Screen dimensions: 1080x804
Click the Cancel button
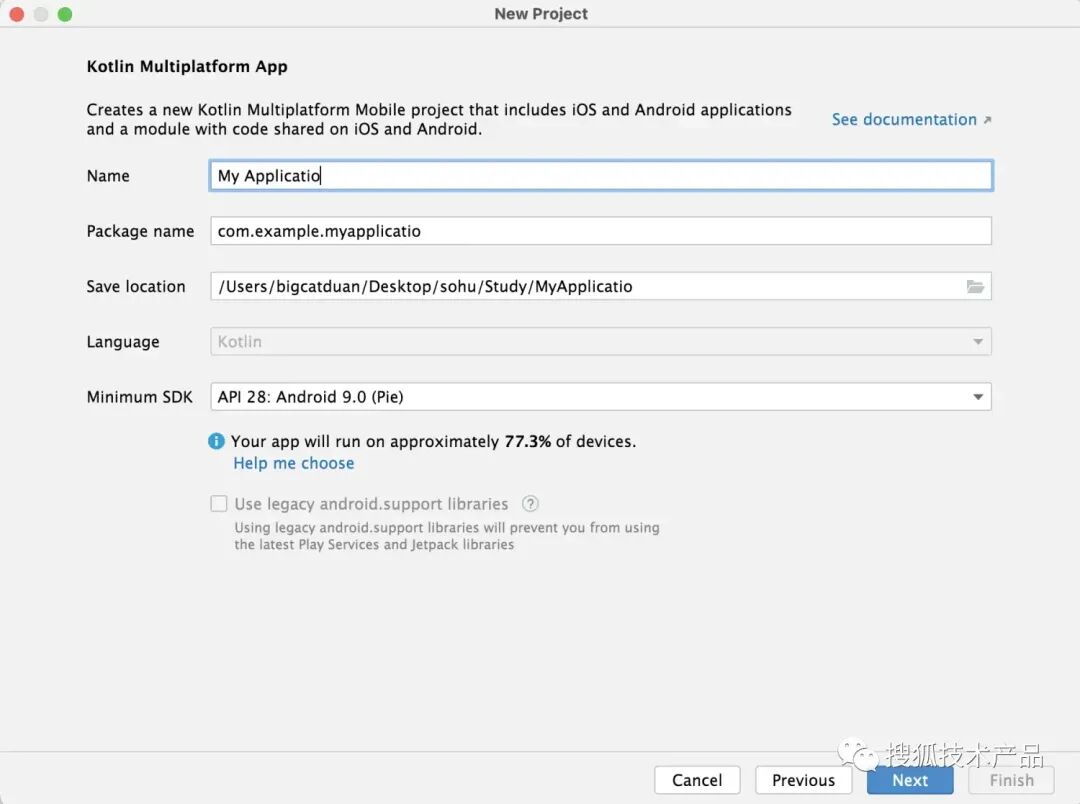coord(697,780)
